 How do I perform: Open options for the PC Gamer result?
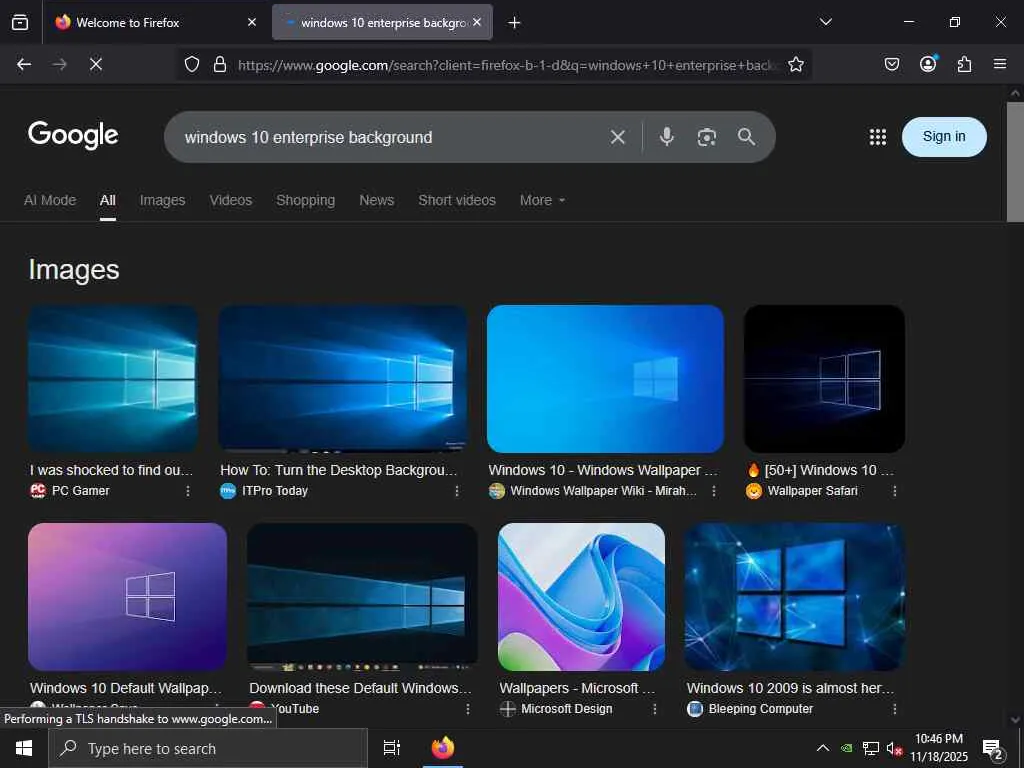(188, 490)
